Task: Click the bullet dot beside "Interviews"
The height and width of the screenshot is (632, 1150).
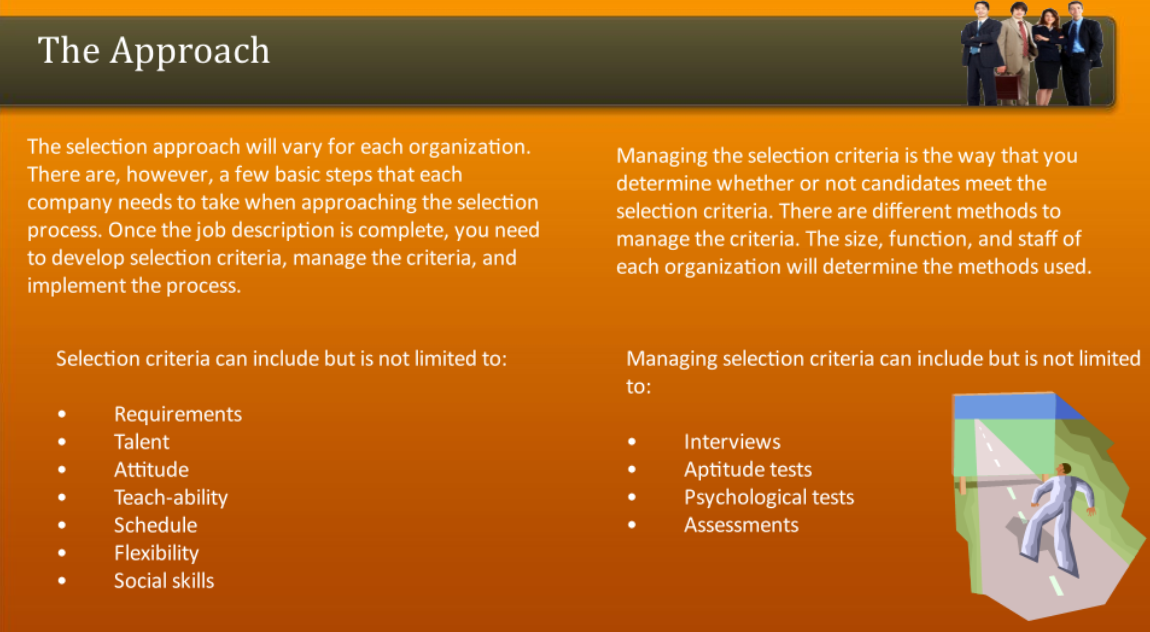Action: click(x=632, y=442)
